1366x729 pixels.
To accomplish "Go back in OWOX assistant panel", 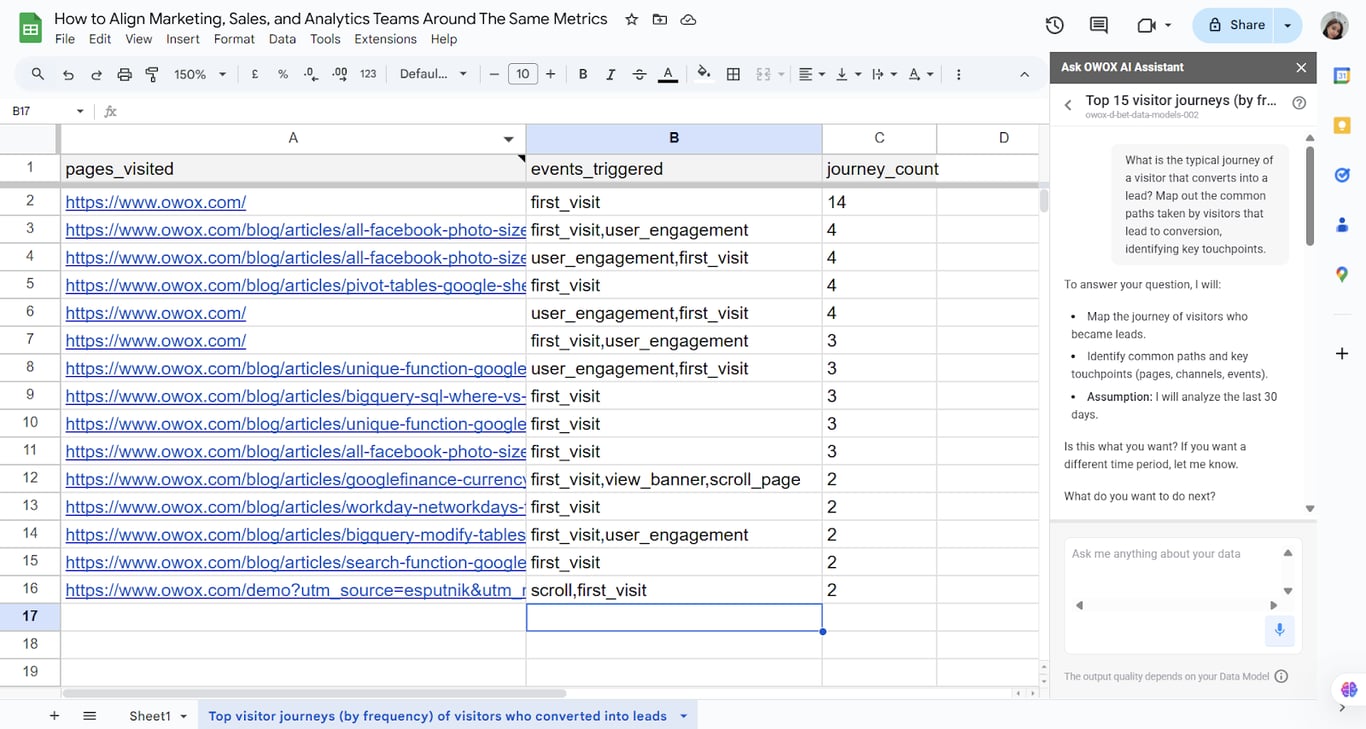I will pos(1068,104).
